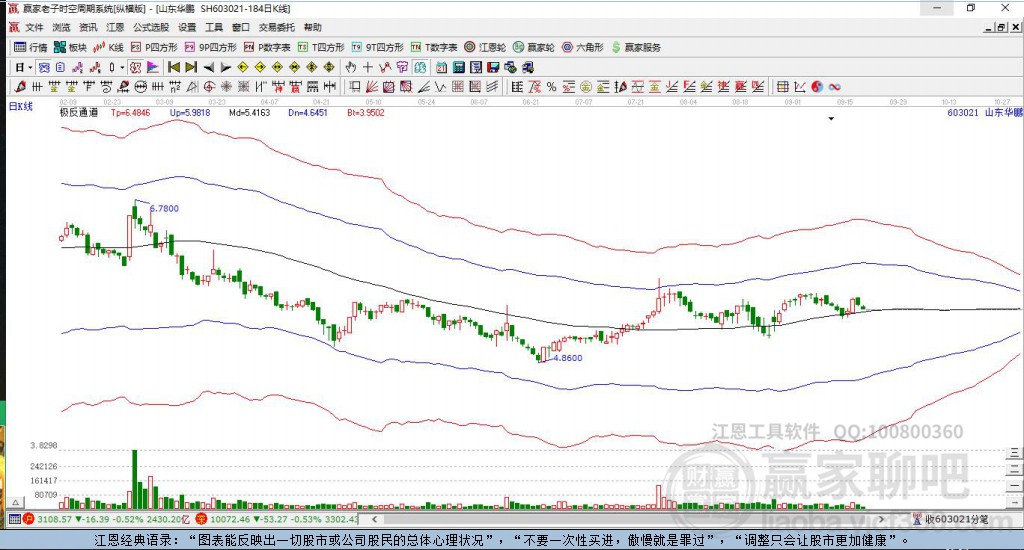Click horizontal scrollbar right arrow
This screenshot has height=550, width=1024.
tap(881, 519)
